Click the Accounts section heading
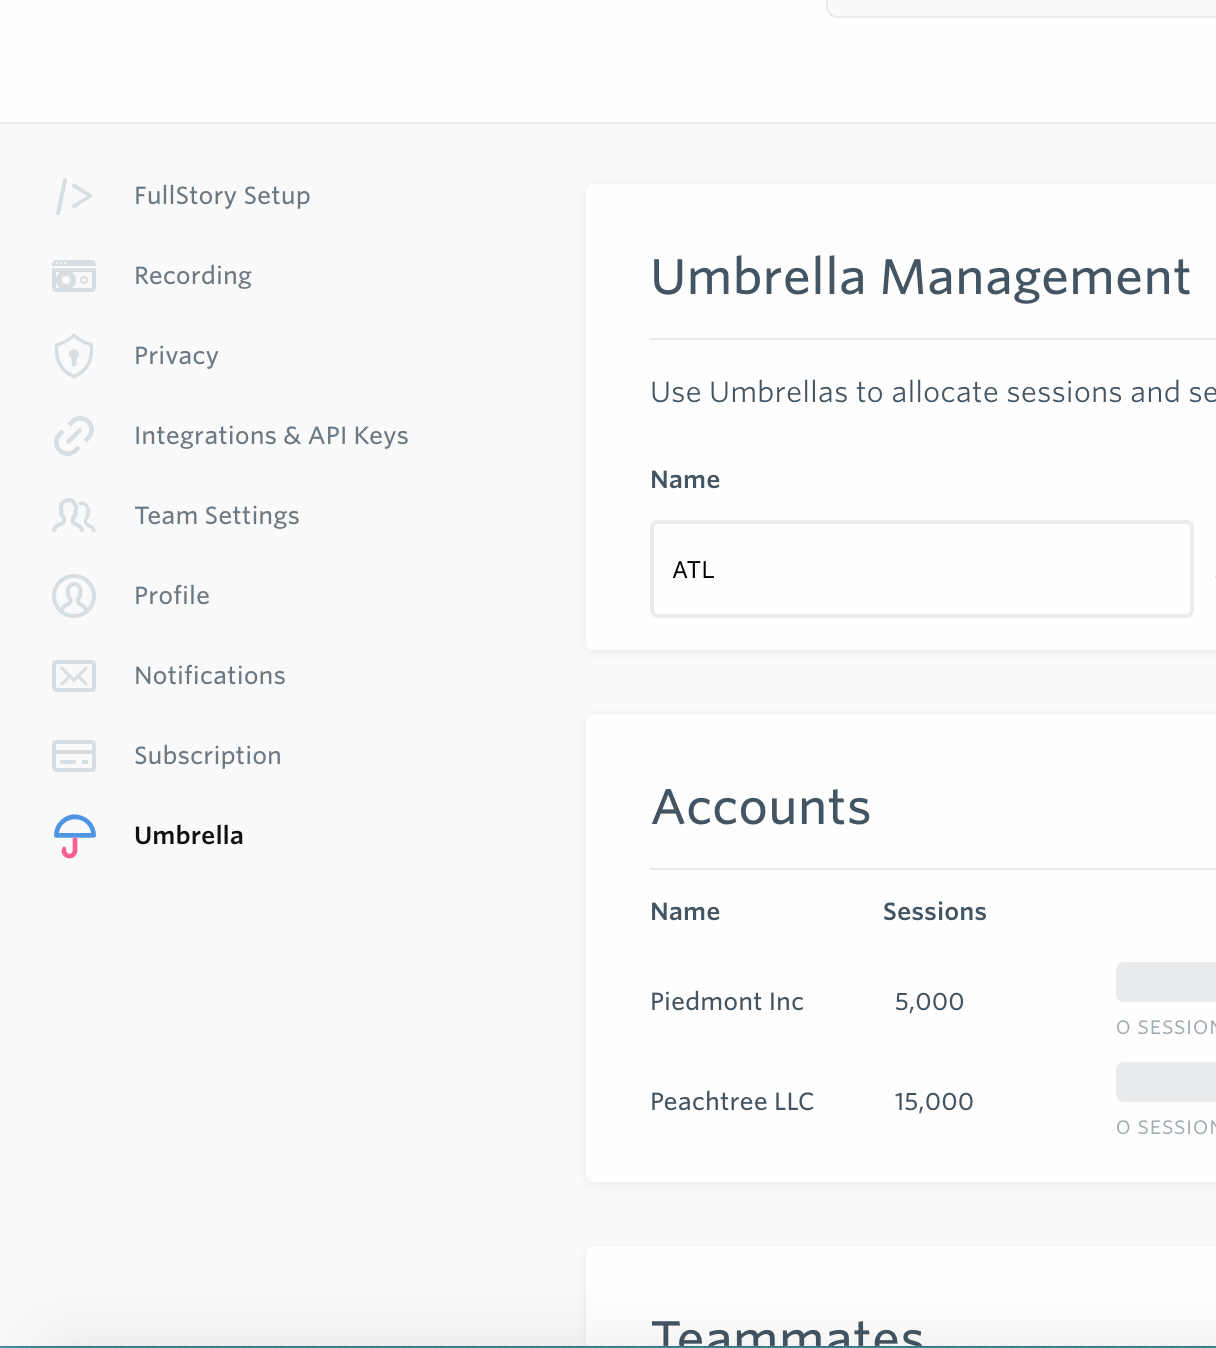1216x1348 pixels. tap(761, 806)
